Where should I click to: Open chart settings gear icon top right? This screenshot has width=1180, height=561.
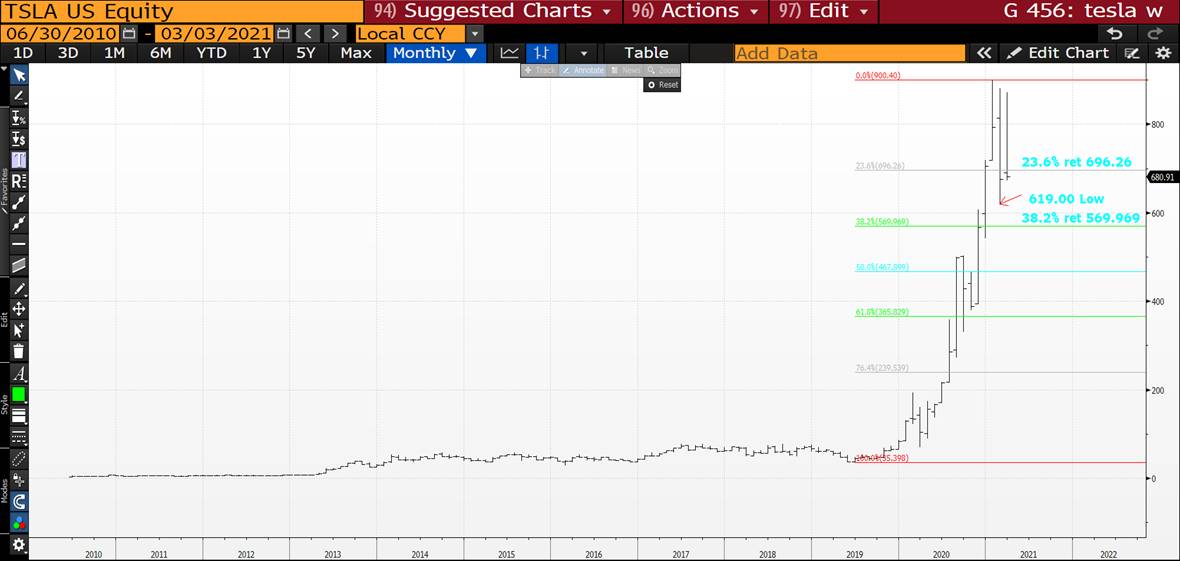tap(1163, 53)
